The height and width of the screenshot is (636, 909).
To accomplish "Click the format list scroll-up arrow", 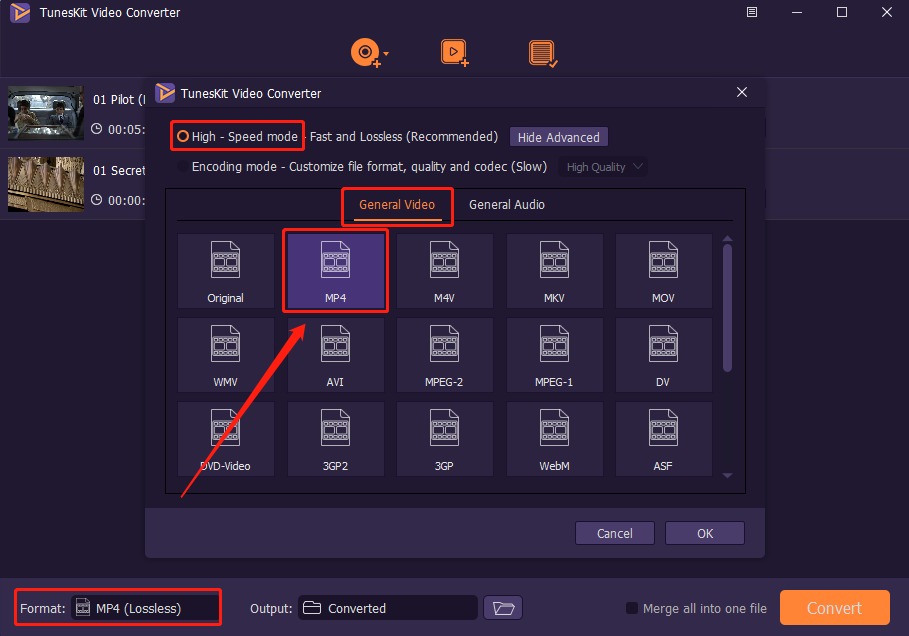I will pos(728,238).
